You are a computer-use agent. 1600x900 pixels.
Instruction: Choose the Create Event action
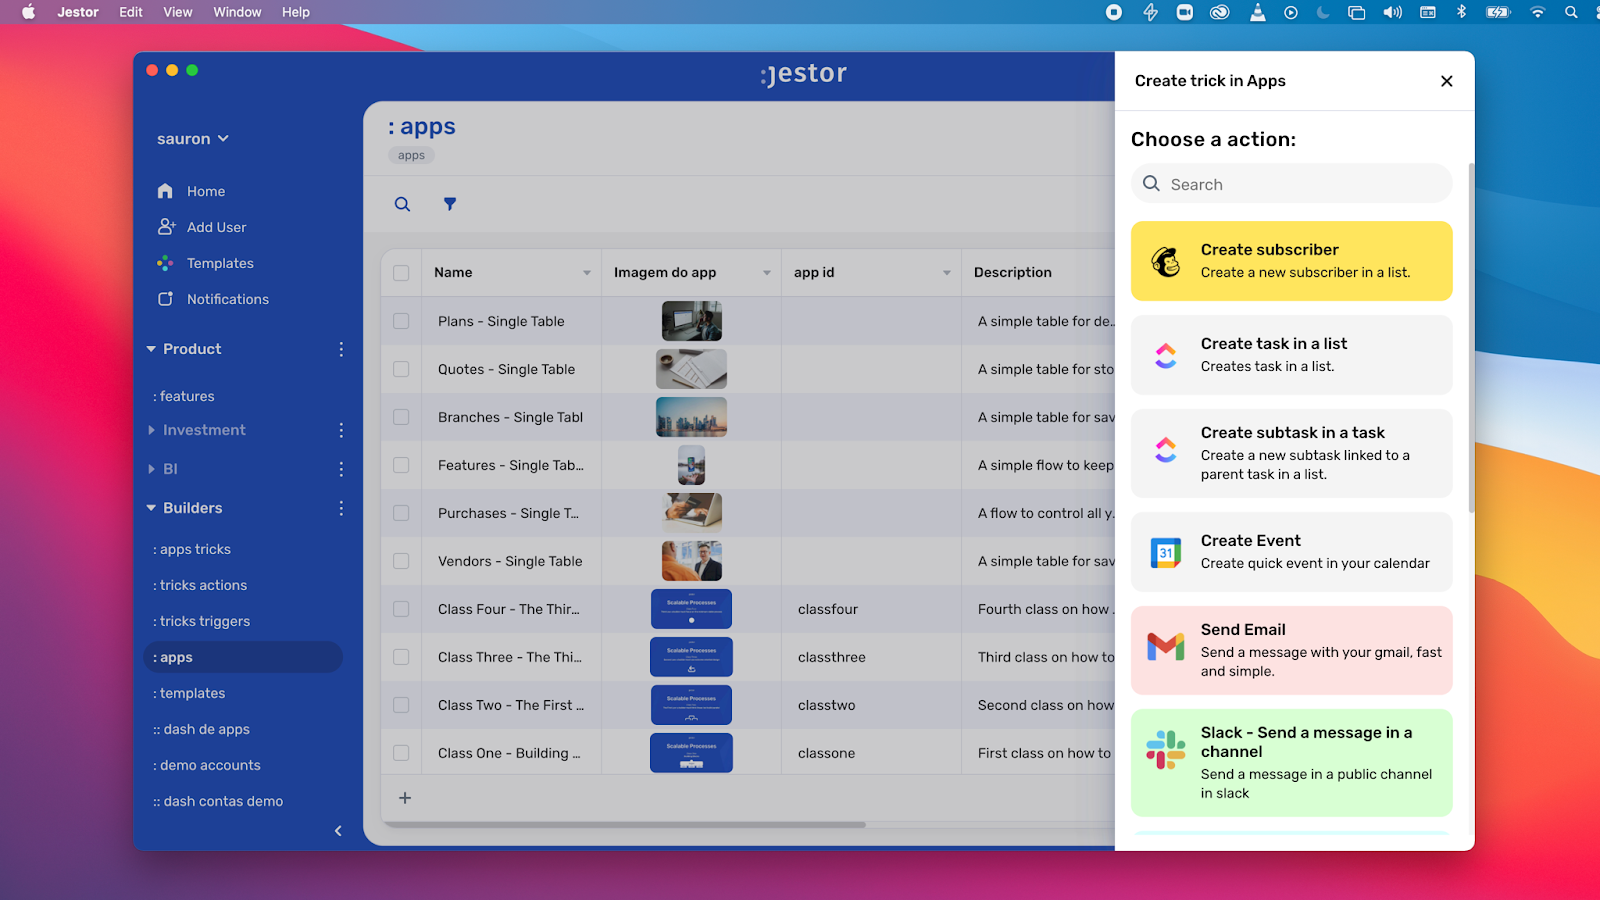point(1292,552)
